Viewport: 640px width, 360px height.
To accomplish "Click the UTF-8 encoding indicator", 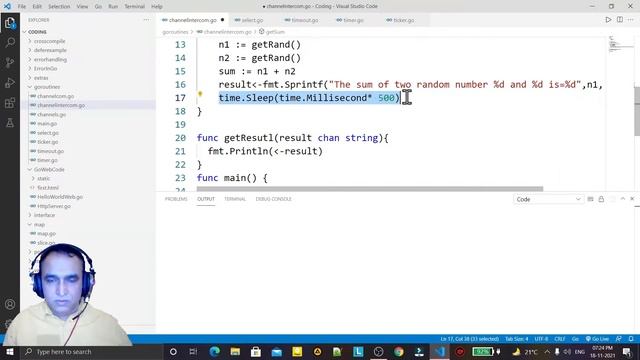I will click(x=541, y=339).
